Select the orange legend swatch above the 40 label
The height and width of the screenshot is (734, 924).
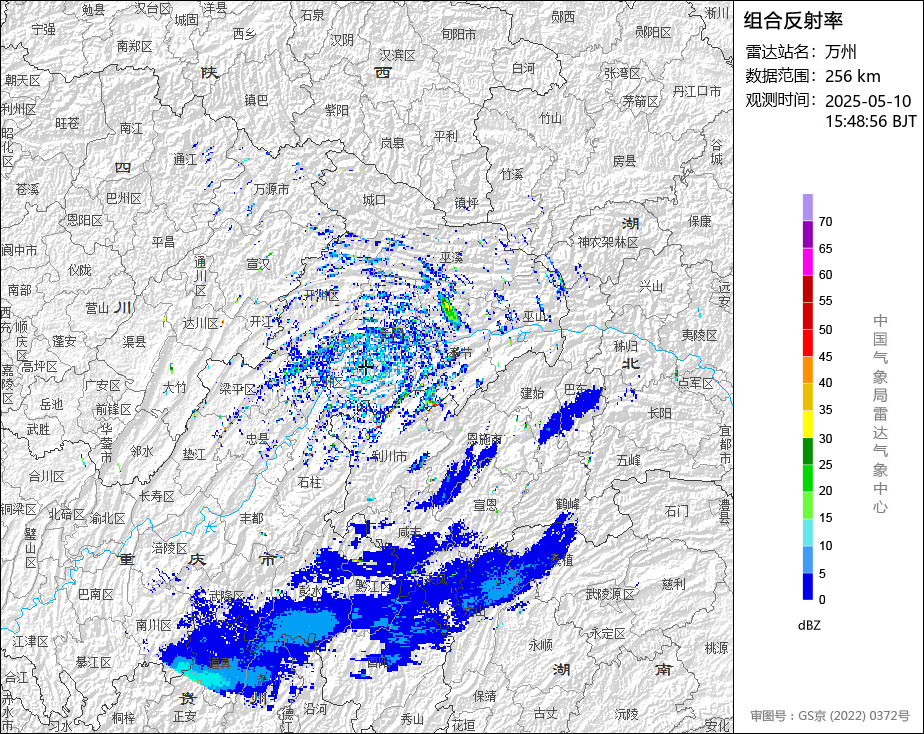point(807,369)
